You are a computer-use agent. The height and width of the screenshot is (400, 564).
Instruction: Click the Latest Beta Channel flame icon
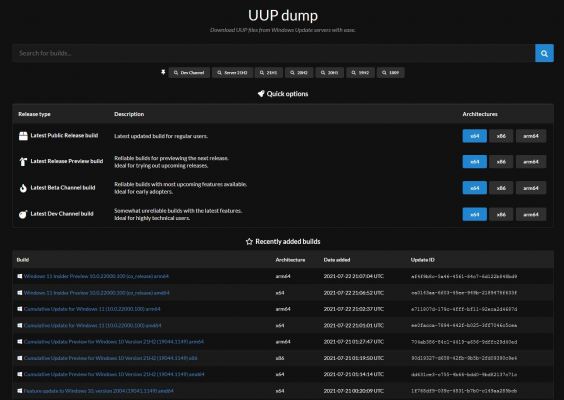tap(23, 188)
